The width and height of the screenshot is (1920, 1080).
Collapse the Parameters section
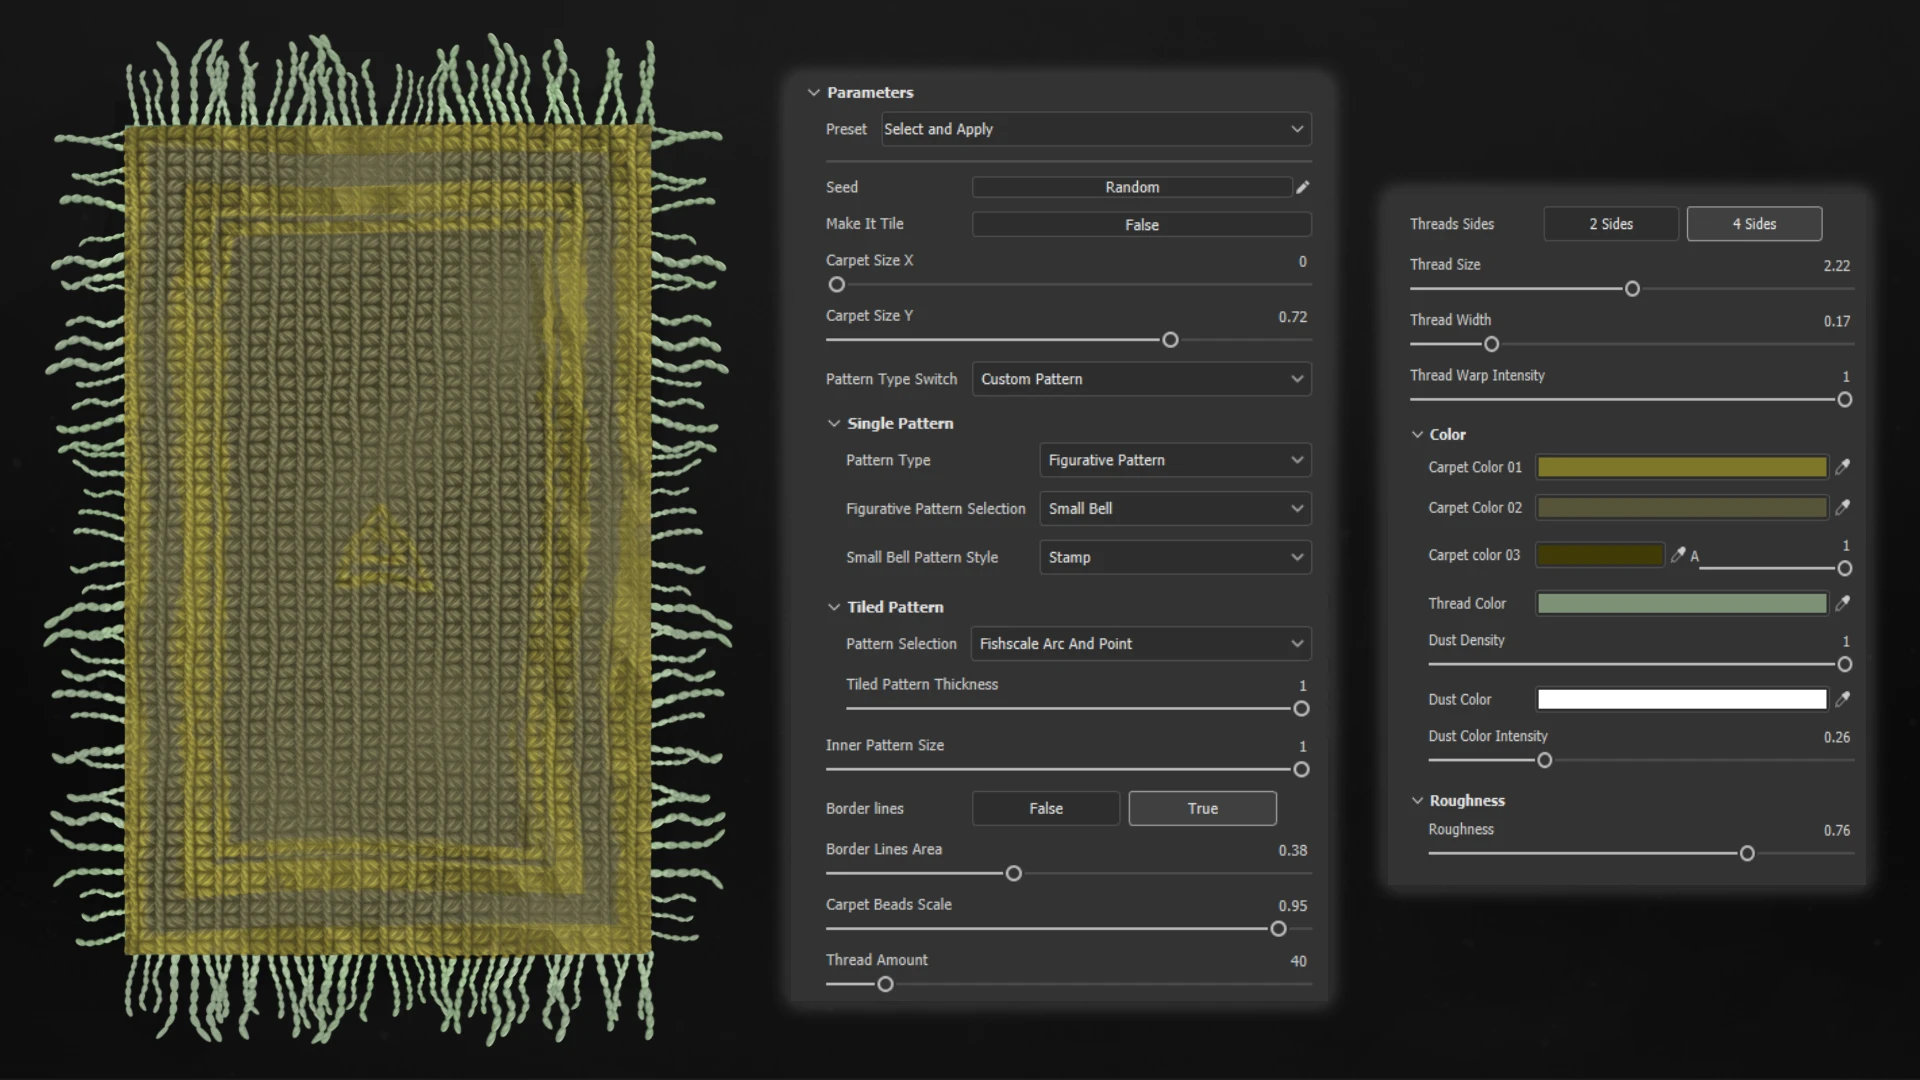(x=813, y=92)
